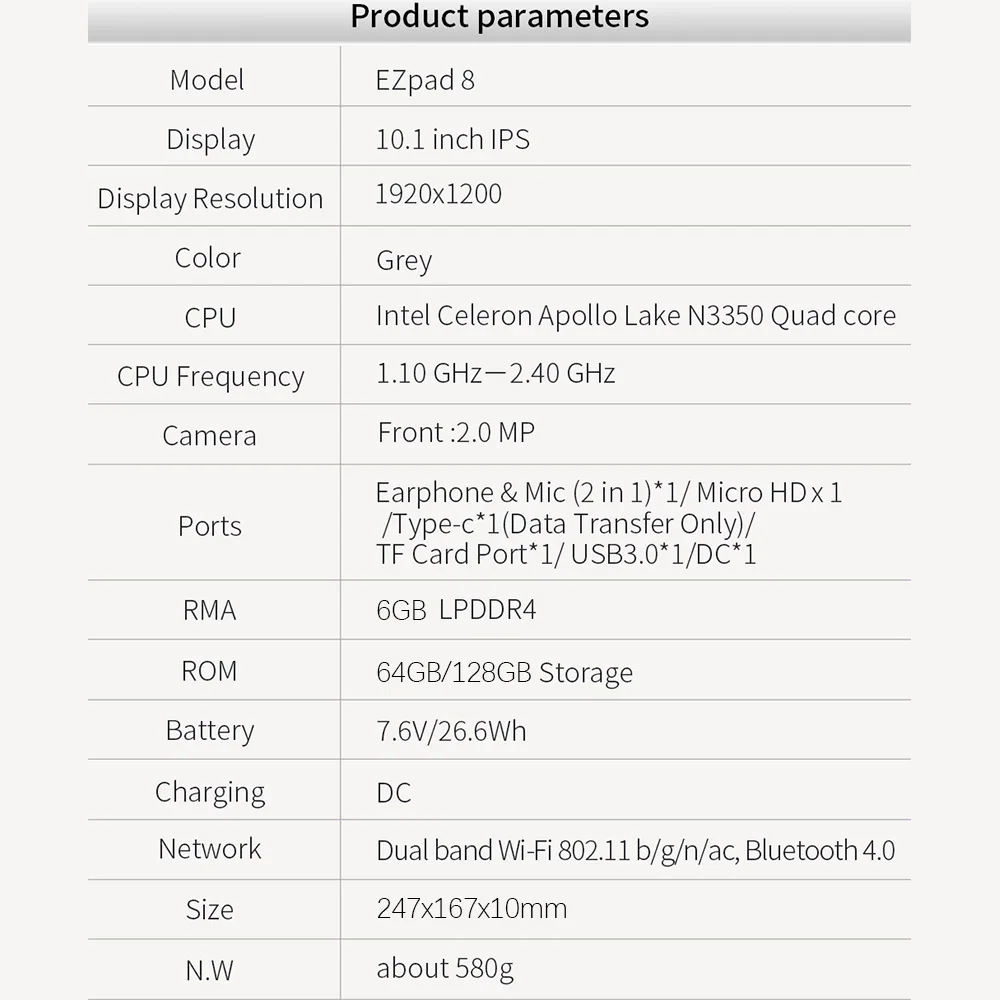Select the 1920x1200 resolution value
Screen dimensions: 1000x1000
(439, 194)
